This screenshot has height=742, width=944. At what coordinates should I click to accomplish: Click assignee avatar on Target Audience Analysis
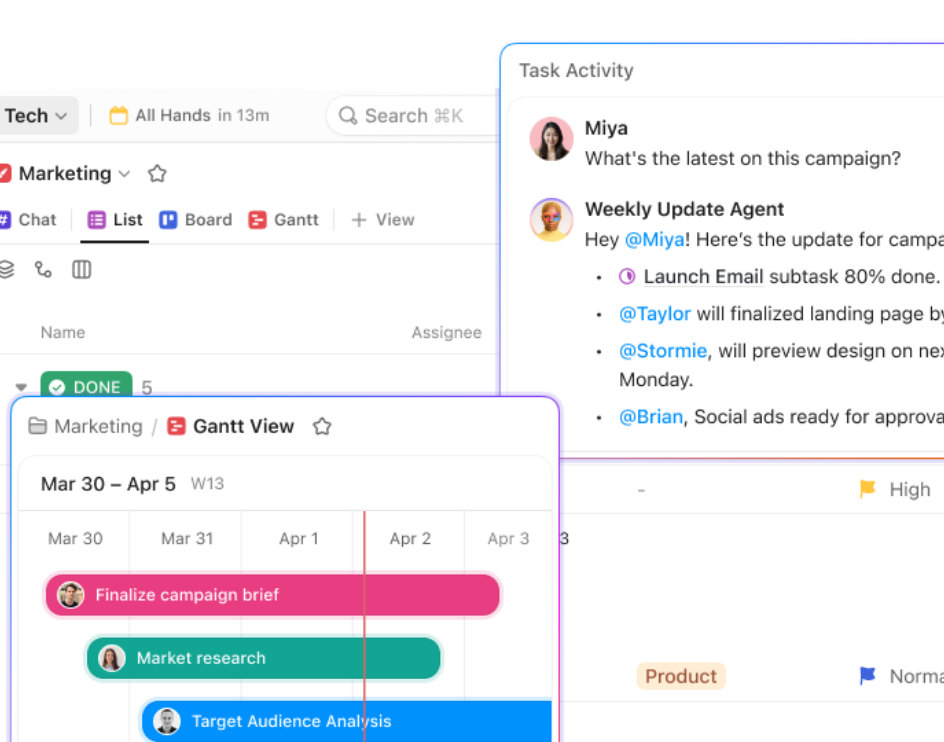[x=167, y=721]
